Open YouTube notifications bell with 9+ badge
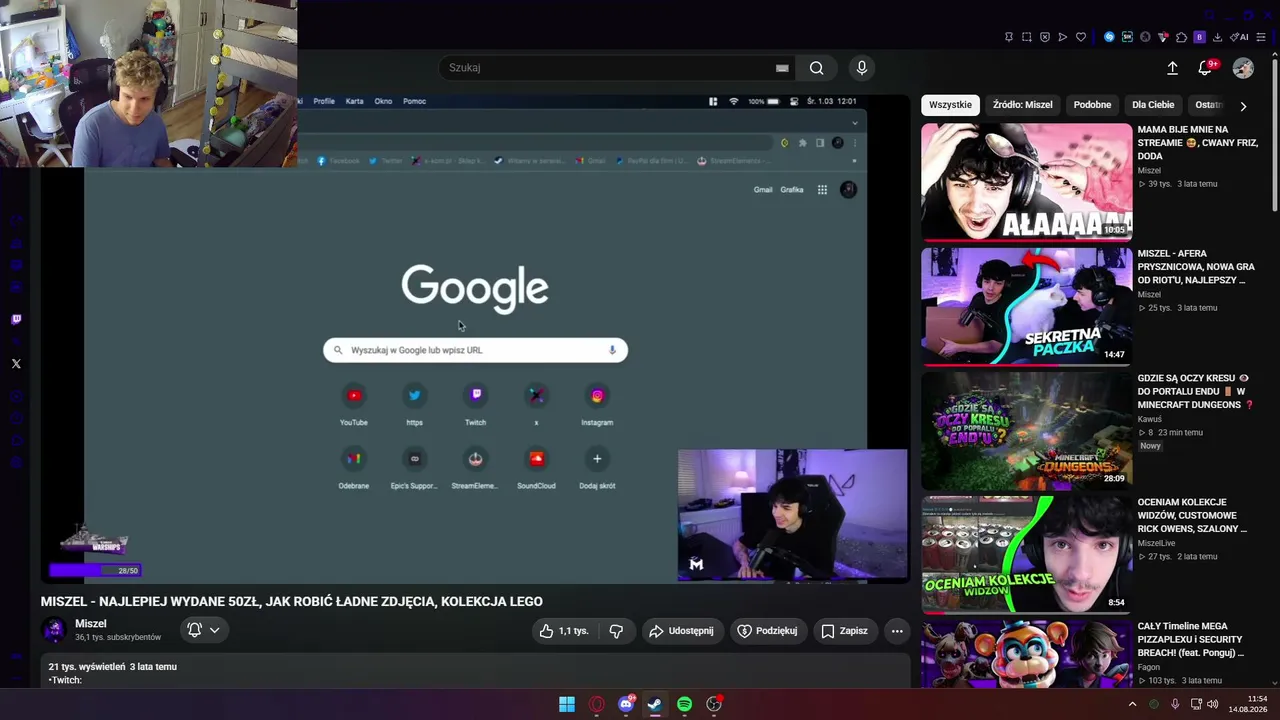Screen dimensions: 1280x720 coord(1206,68)
